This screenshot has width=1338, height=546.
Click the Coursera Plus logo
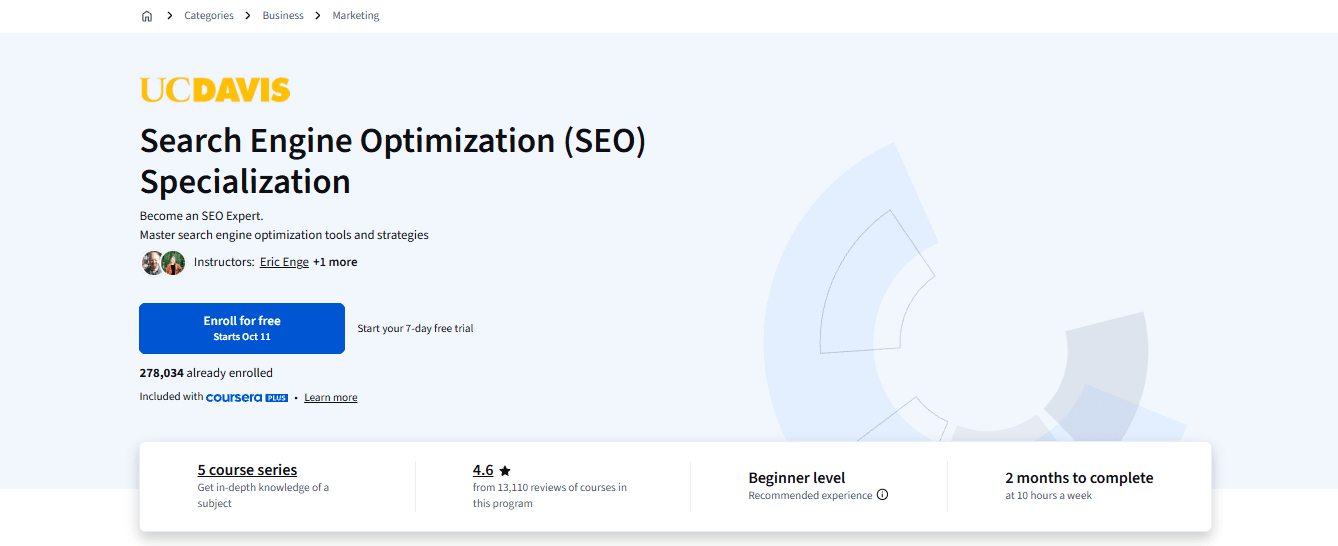[247, 397]
